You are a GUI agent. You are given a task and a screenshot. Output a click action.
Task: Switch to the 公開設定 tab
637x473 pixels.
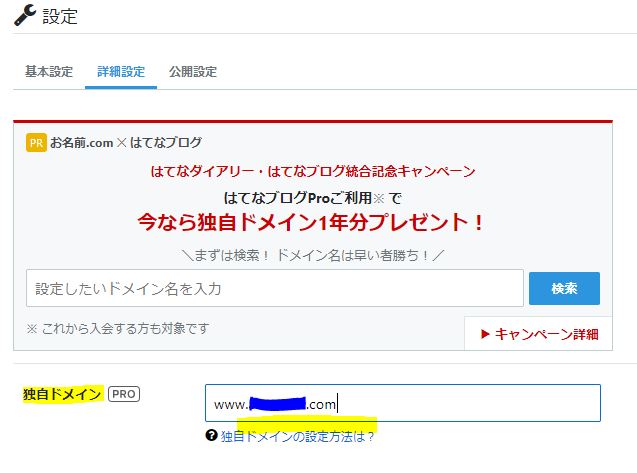coord(193,72)
